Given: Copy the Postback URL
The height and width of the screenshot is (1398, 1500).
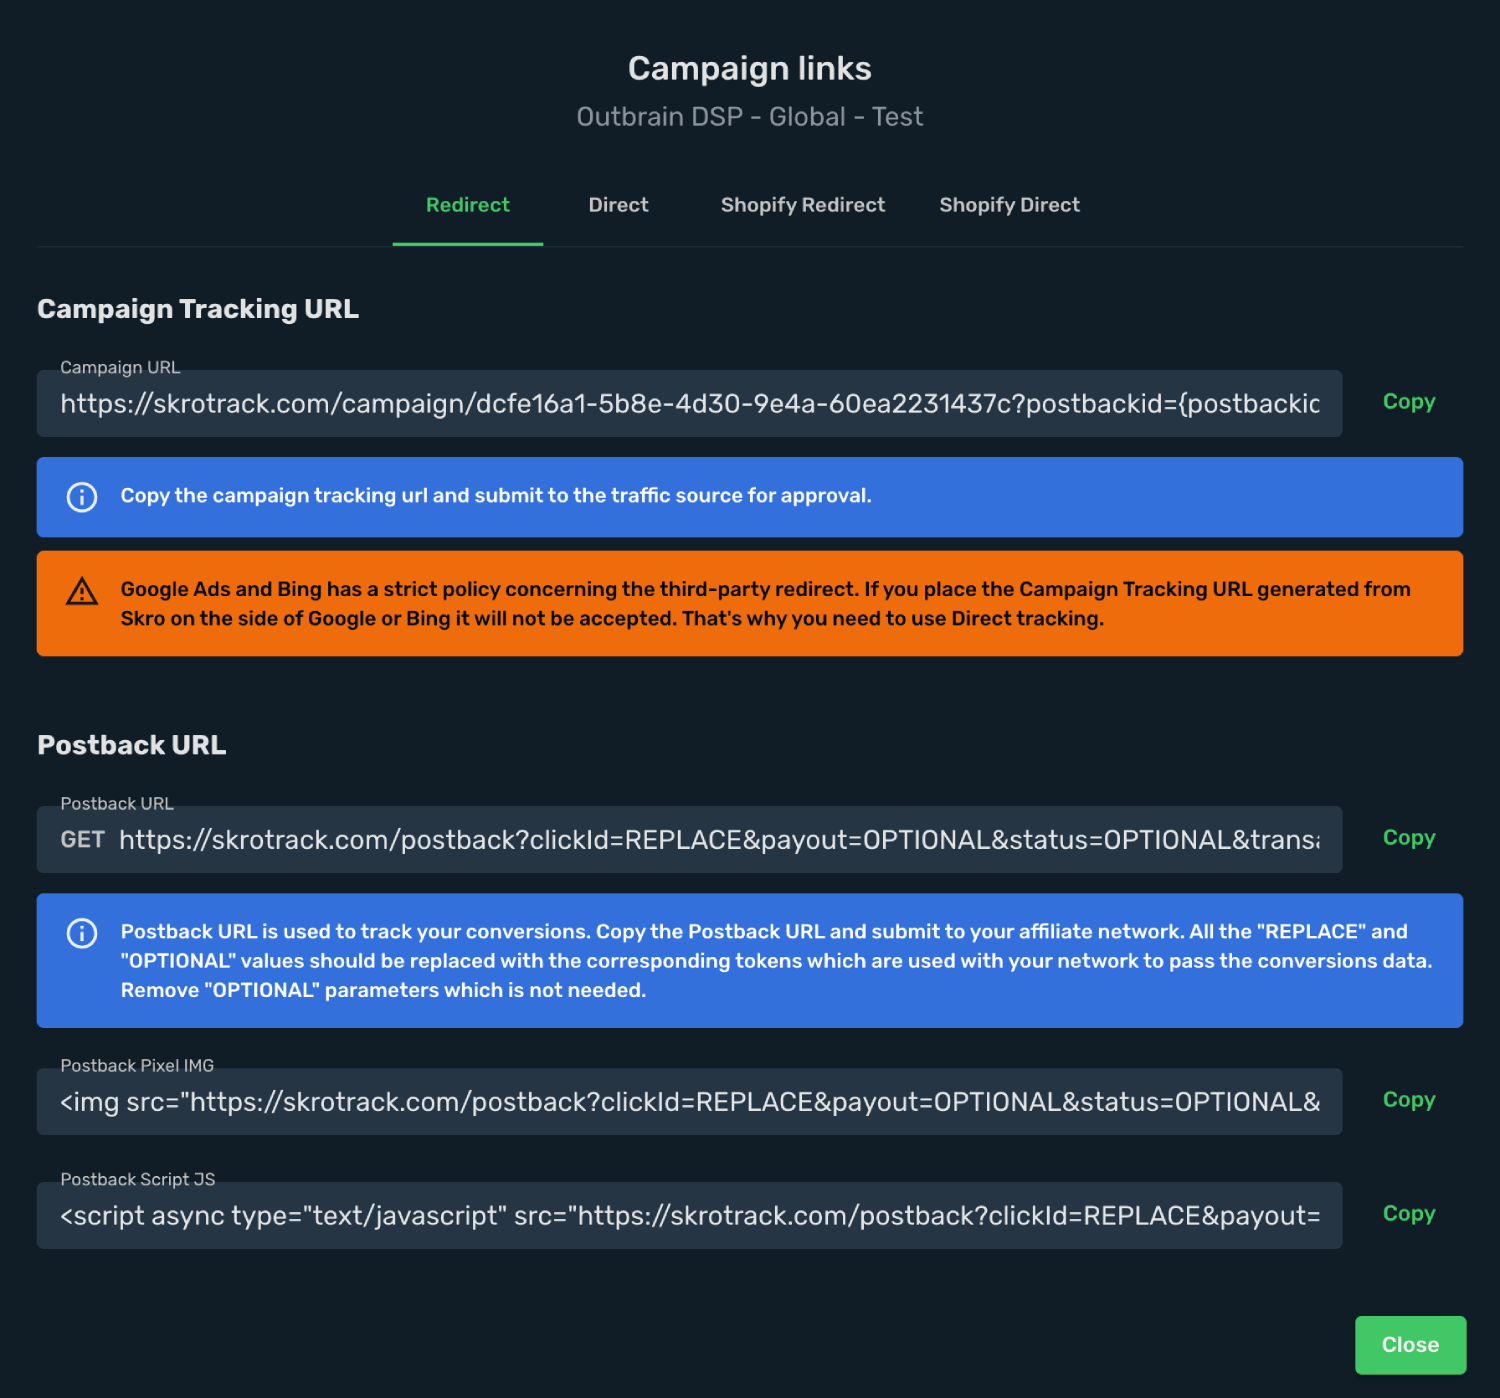Looking at the screenshot, I should tap(1409, 838).
